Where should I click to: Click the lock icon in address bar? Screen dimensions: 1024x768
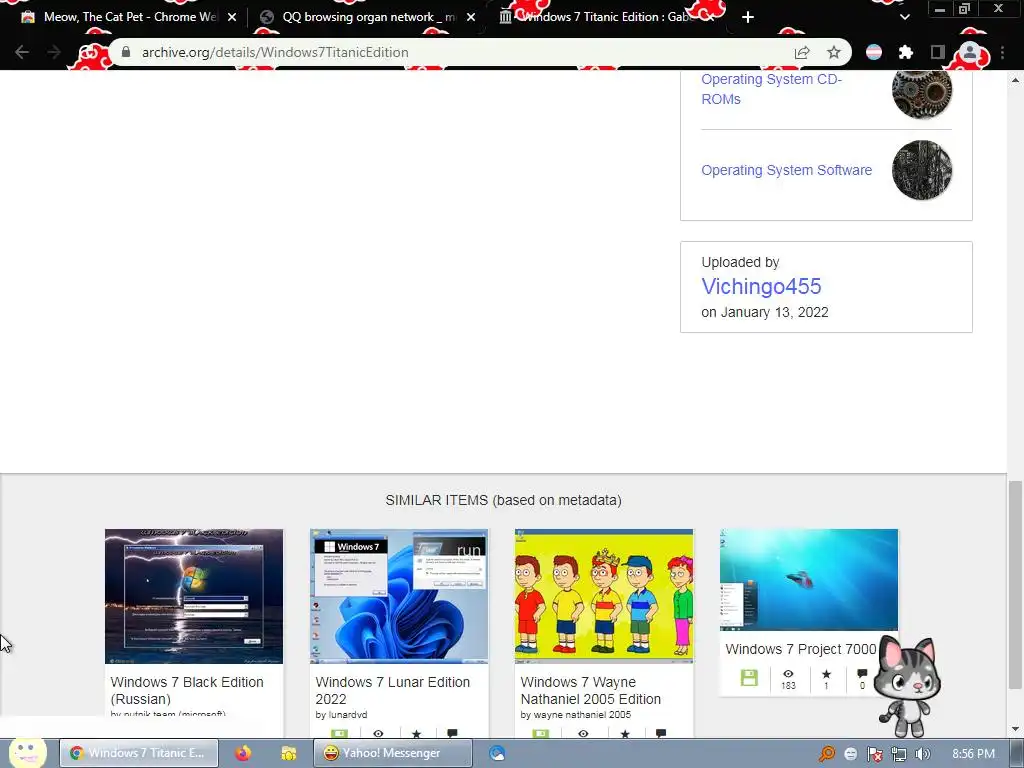pyautogui.click(x=126, y=52)
